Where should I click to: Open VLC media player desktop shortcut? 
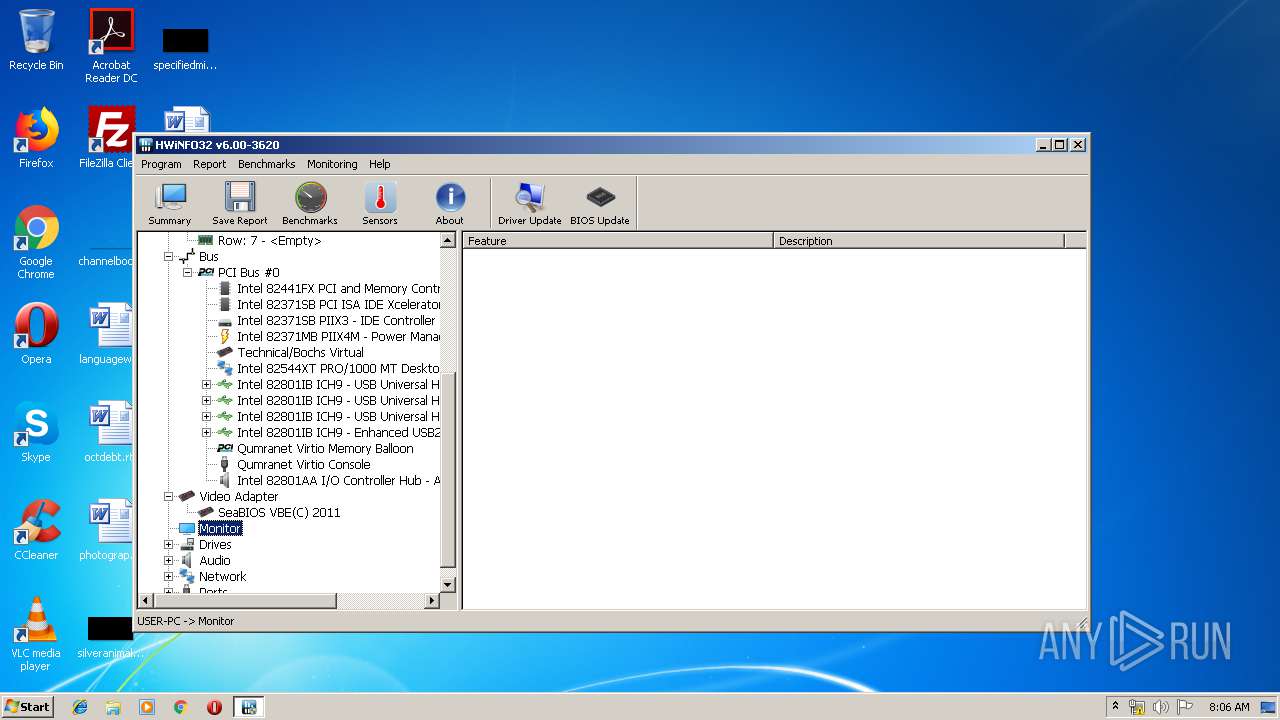(36, 634)
